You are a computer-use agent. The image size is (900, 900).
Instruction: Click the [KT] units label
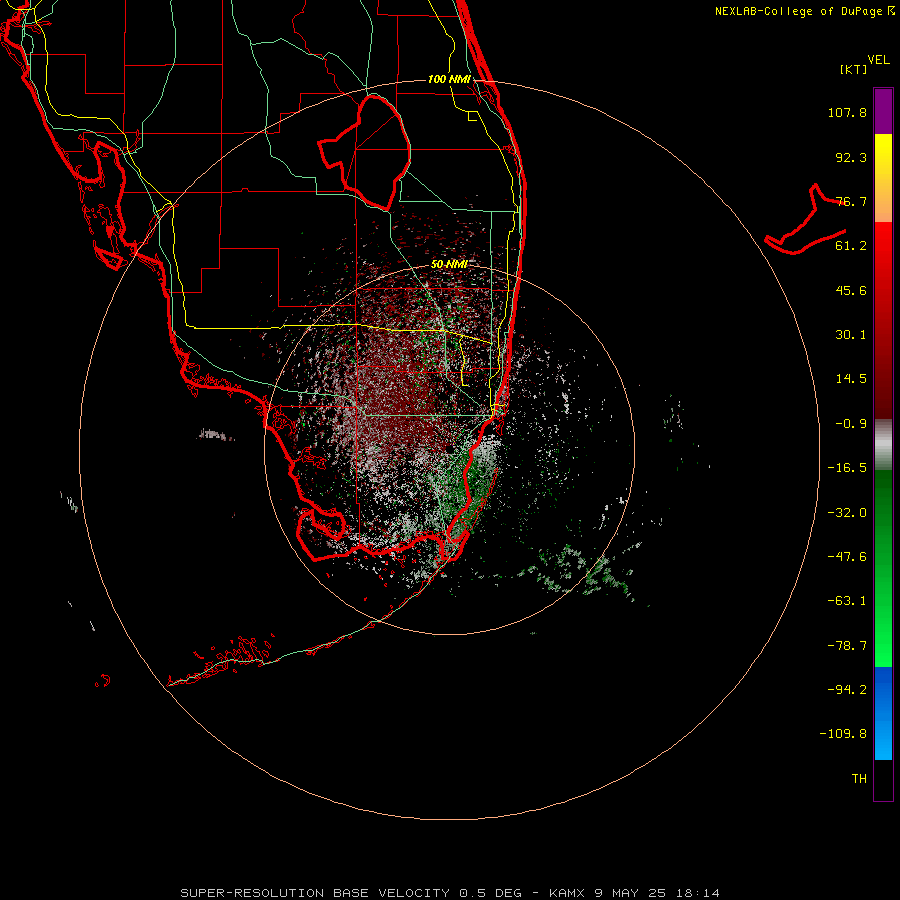(x=854, y=69)
